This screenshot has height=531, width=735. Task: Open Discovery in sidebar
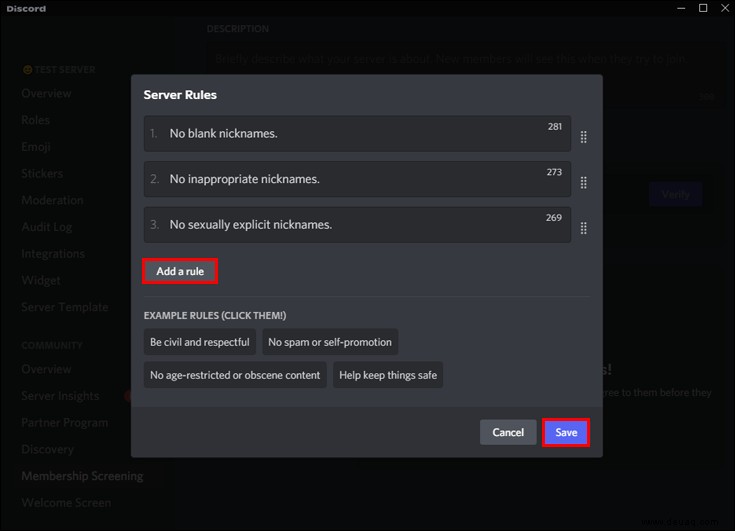tap(47, 449)
